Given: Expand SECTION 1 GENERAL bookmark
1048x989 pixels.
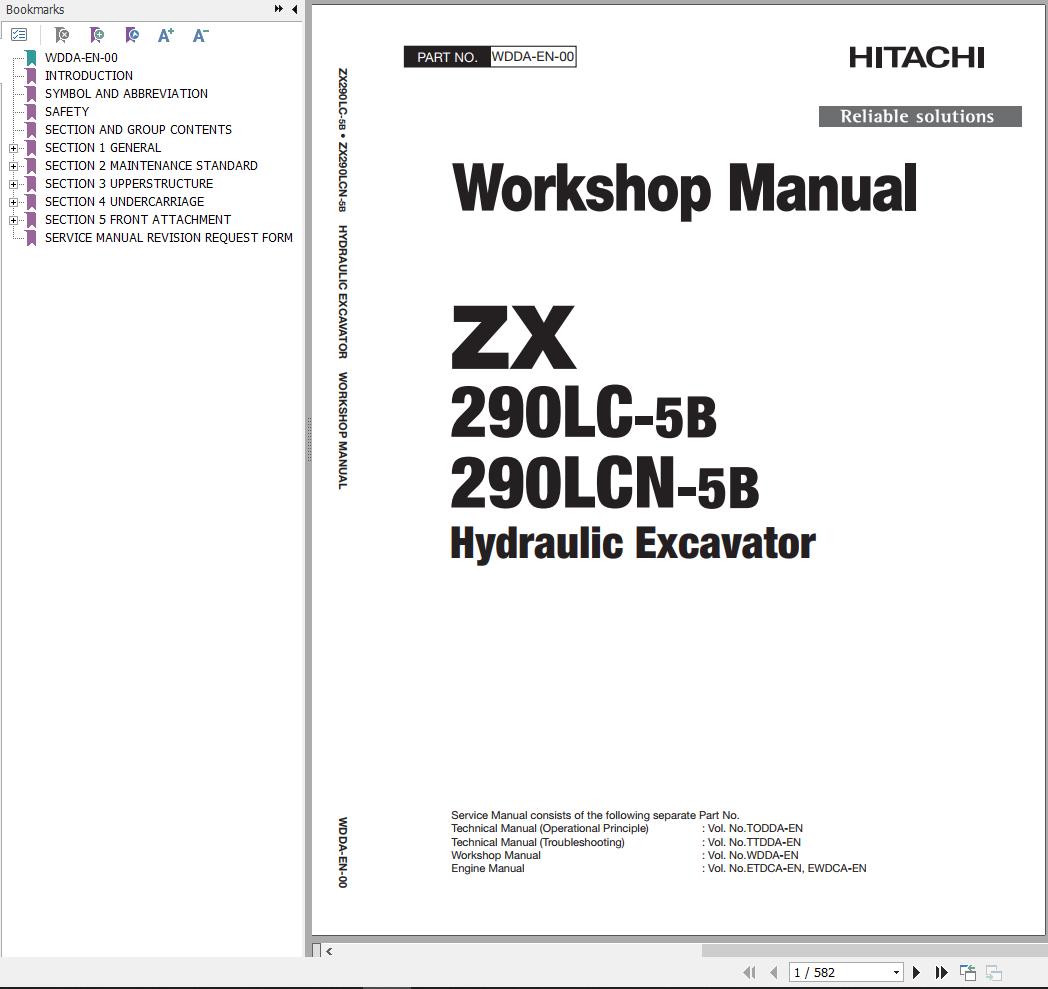Looking at the screenshot, I should 13,148.
